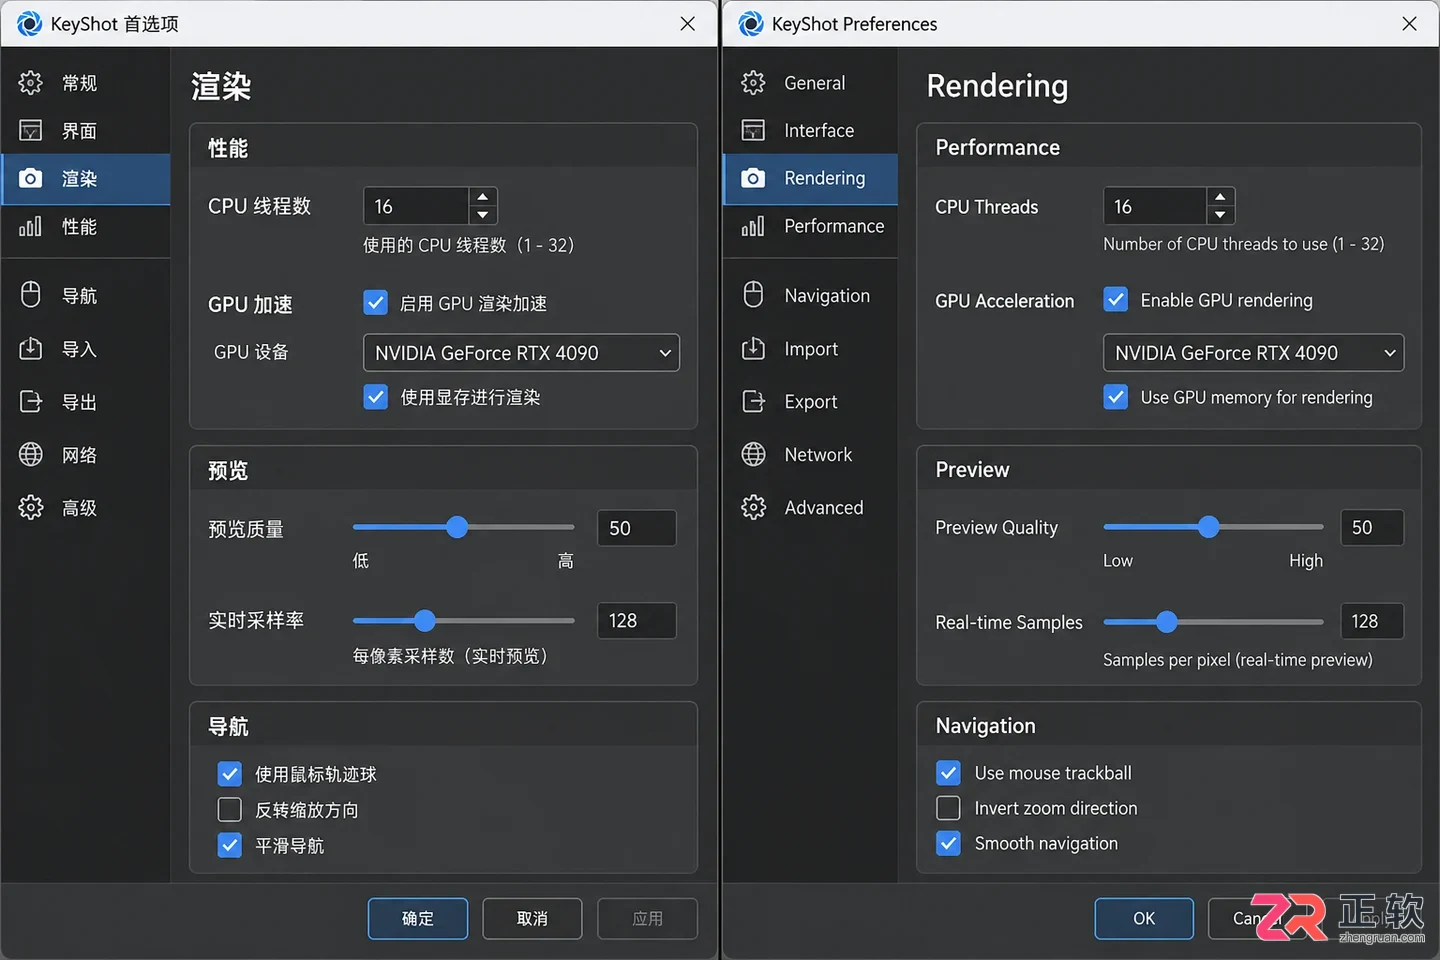Confirm settings with the 确定 button
This screenshot has width=1440, height=960.
(418, 919)
